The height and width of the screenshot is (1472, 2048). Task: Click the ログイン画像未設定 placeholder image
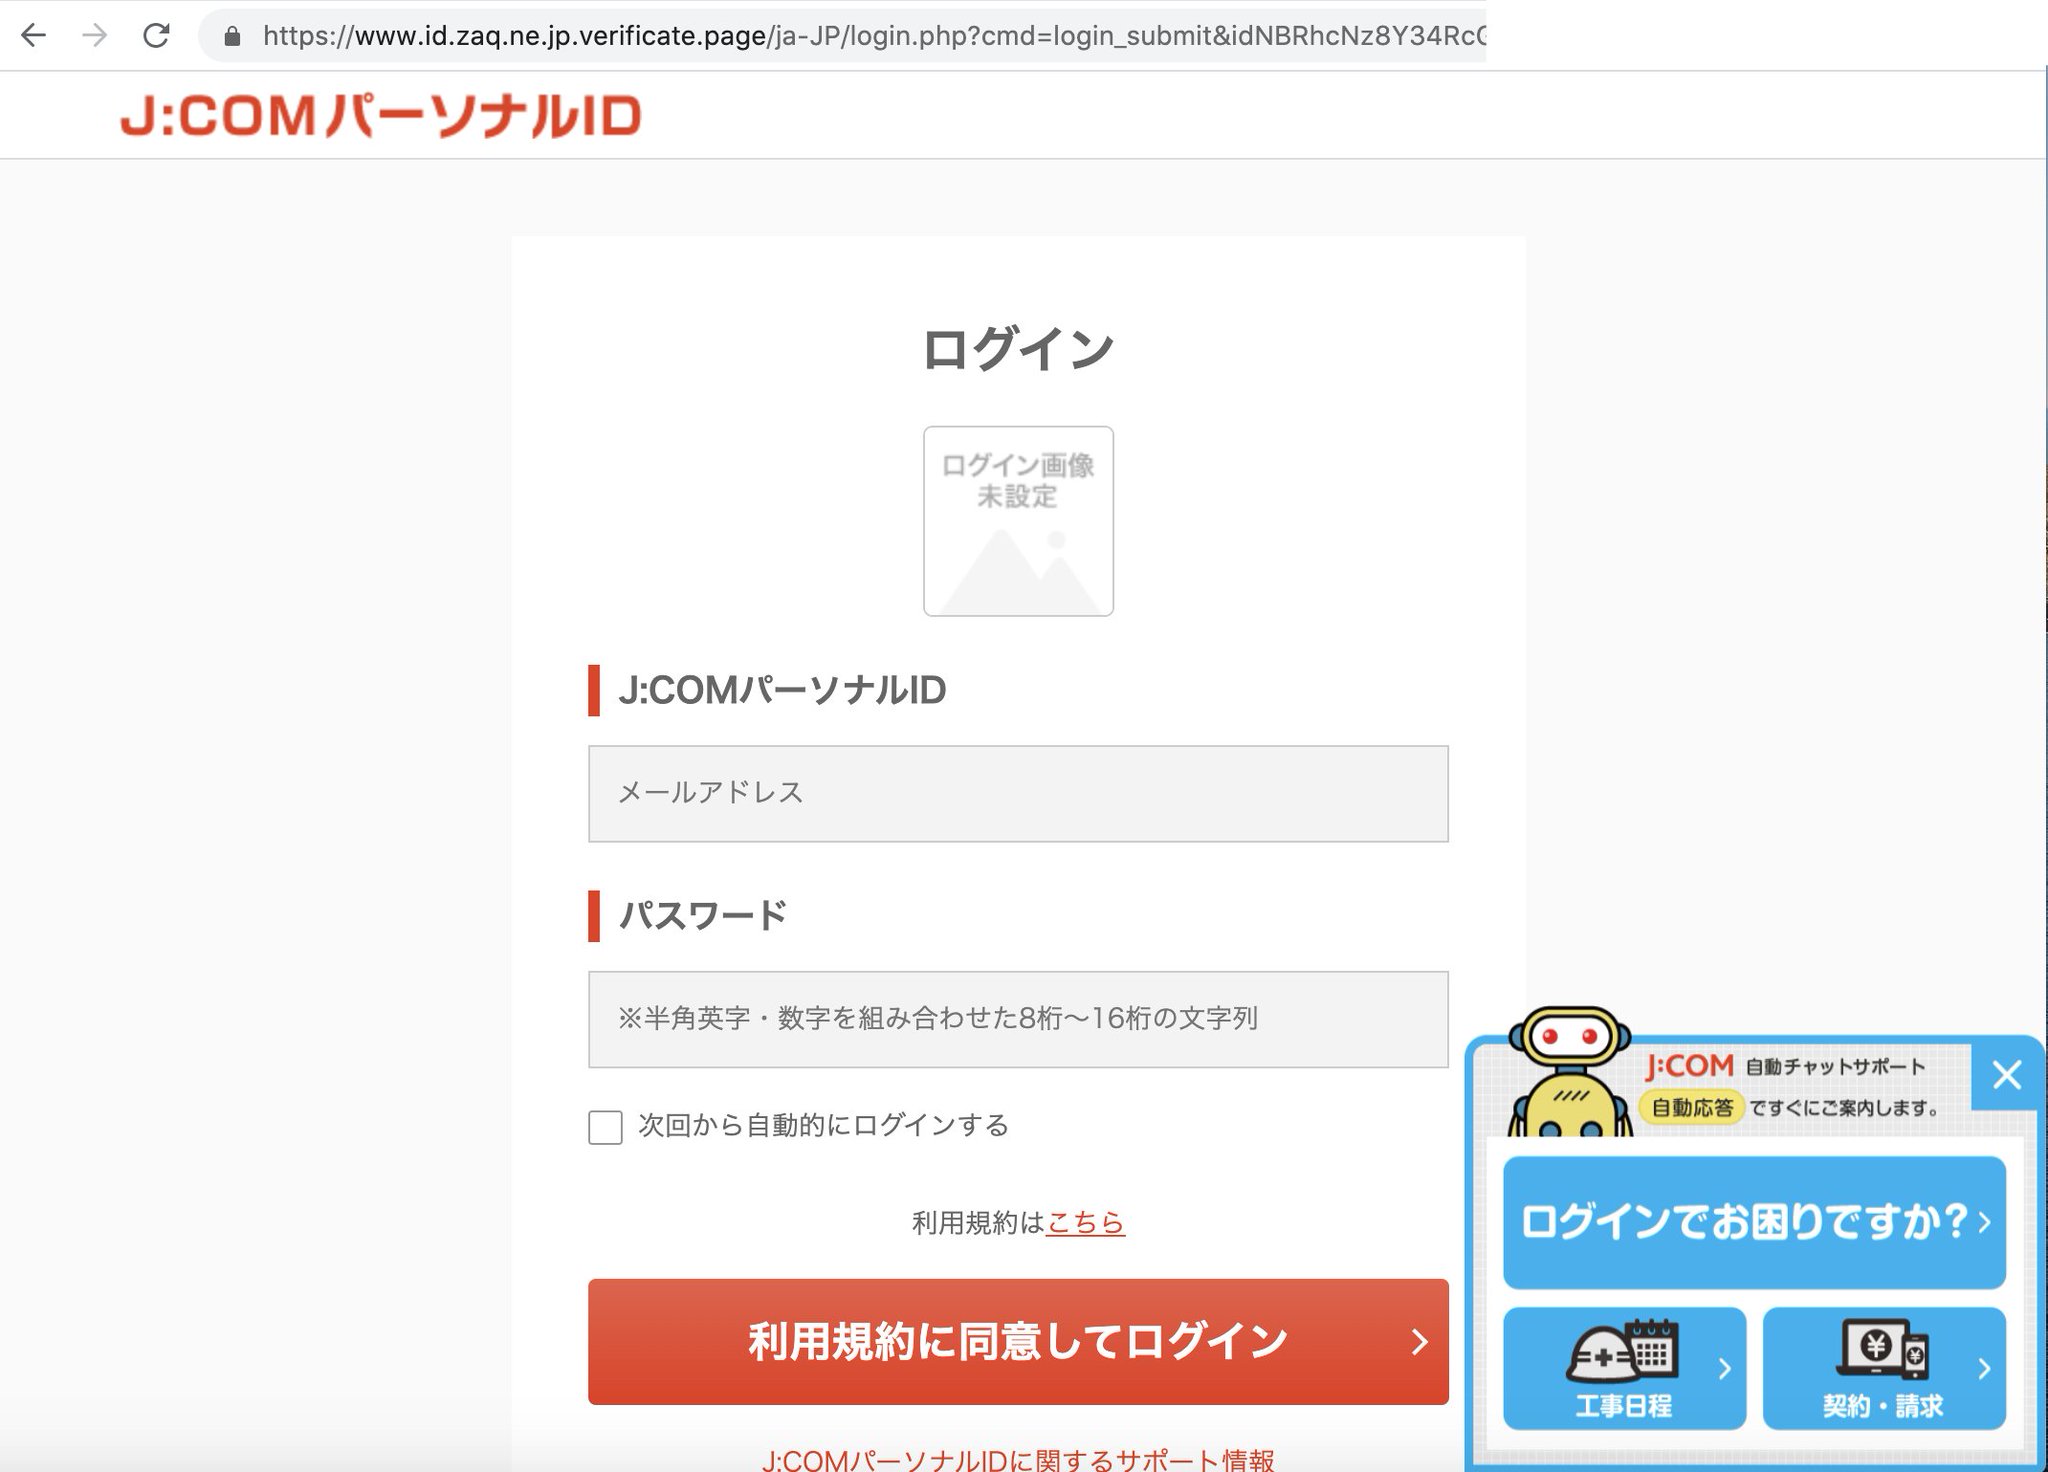[x=1018, y=521]
